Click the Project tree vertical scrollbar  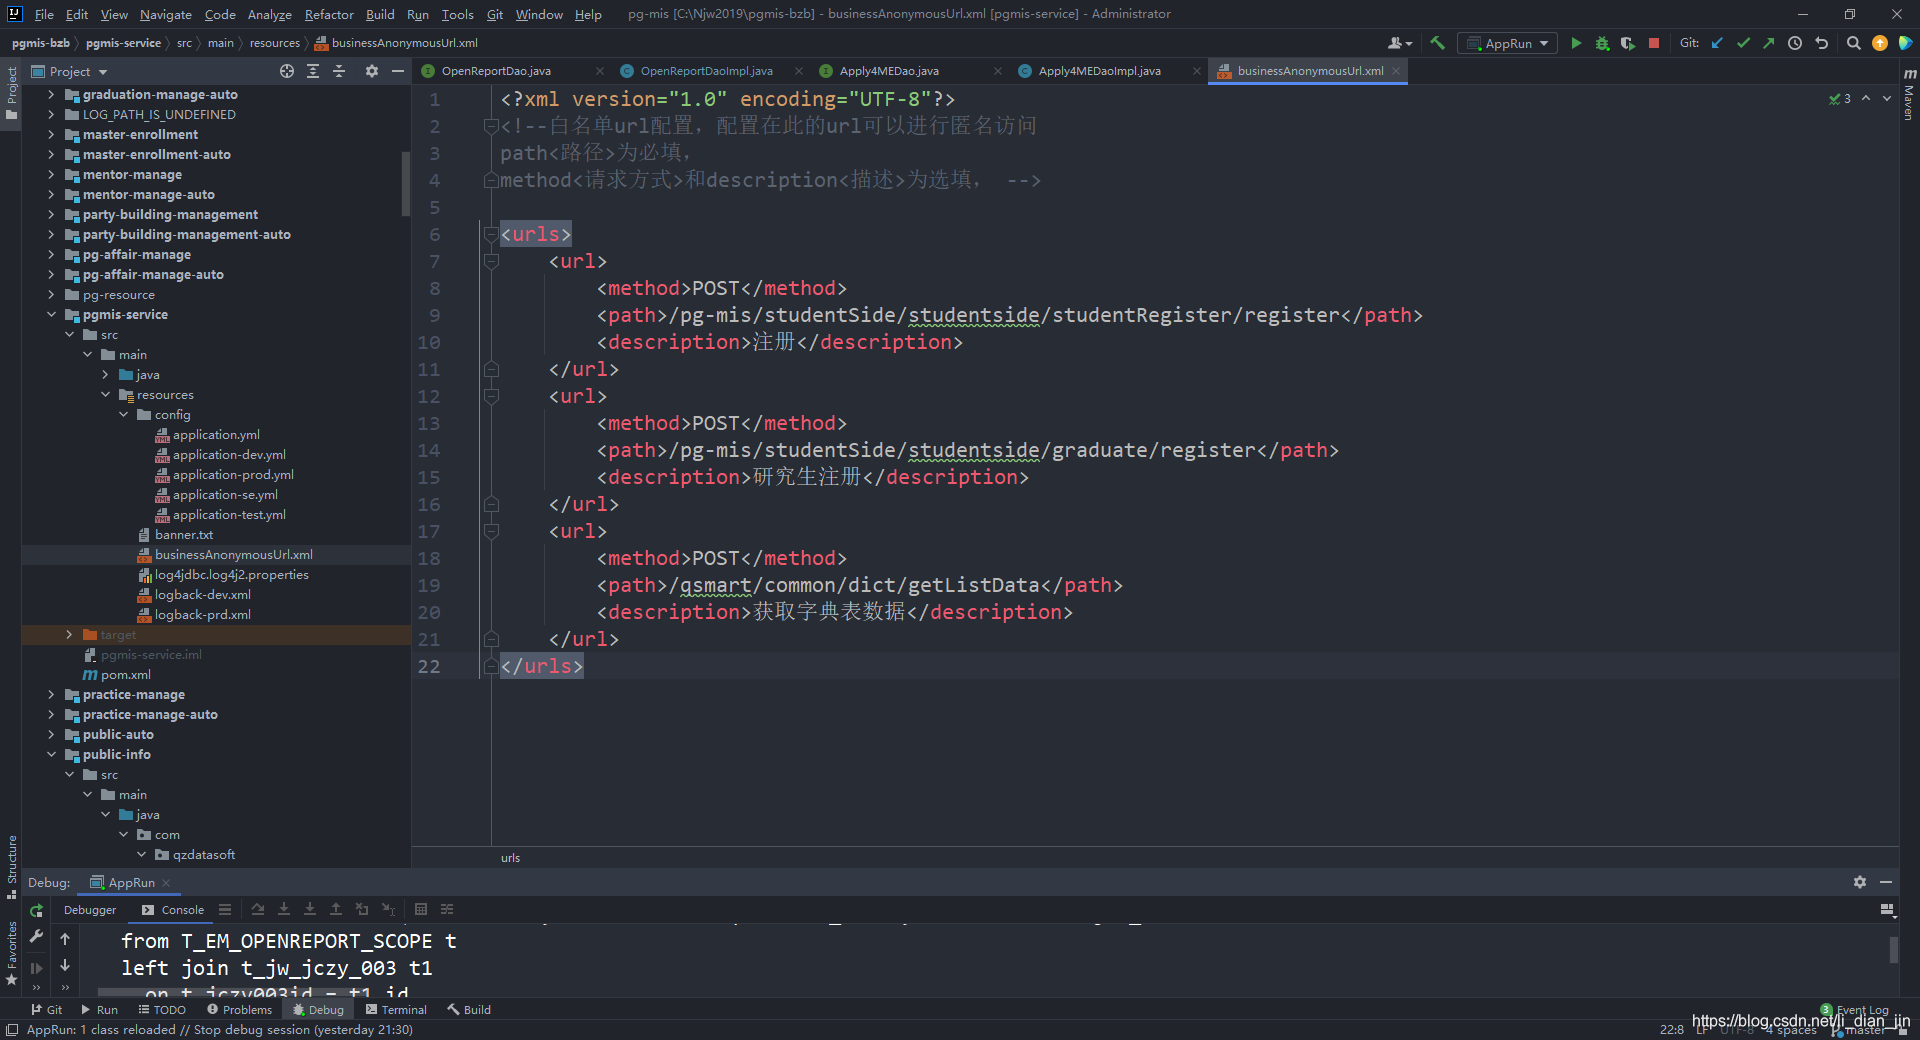(406, 184)
